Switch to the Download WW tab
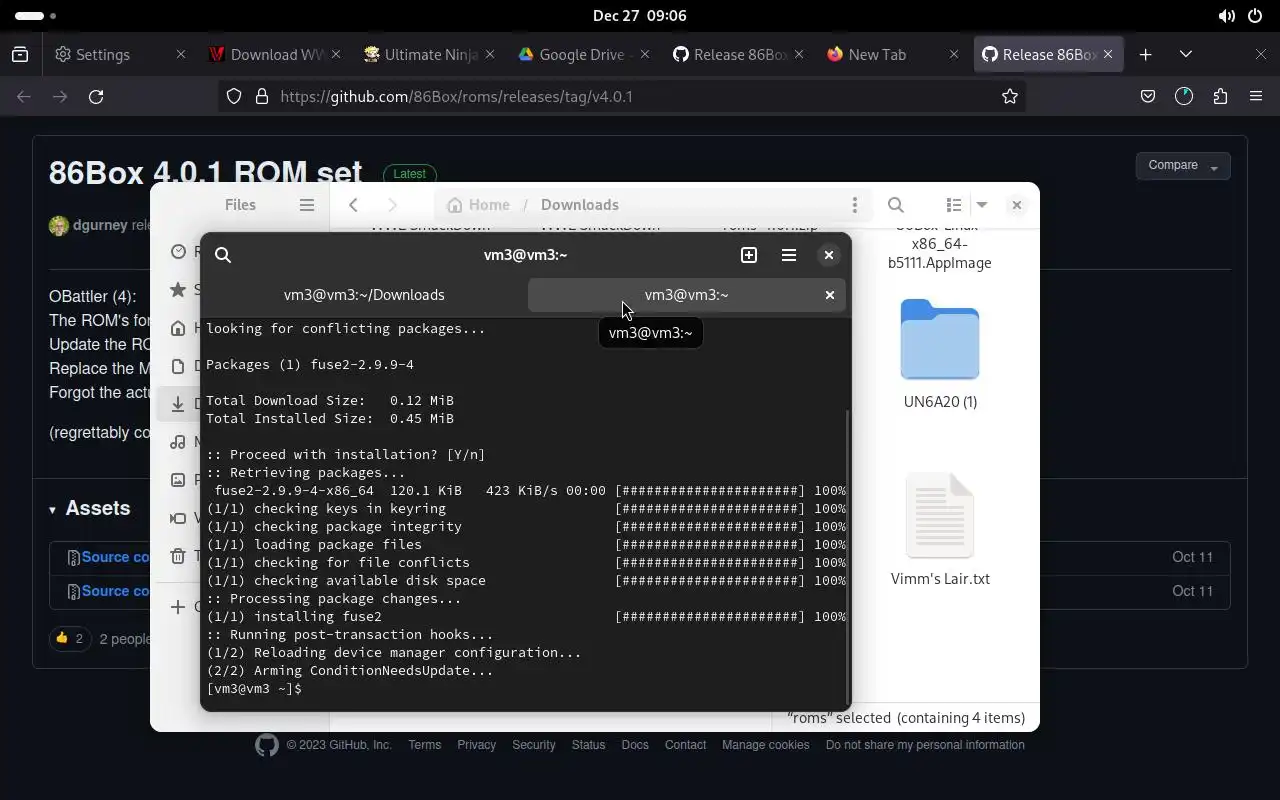 [274, 55]
